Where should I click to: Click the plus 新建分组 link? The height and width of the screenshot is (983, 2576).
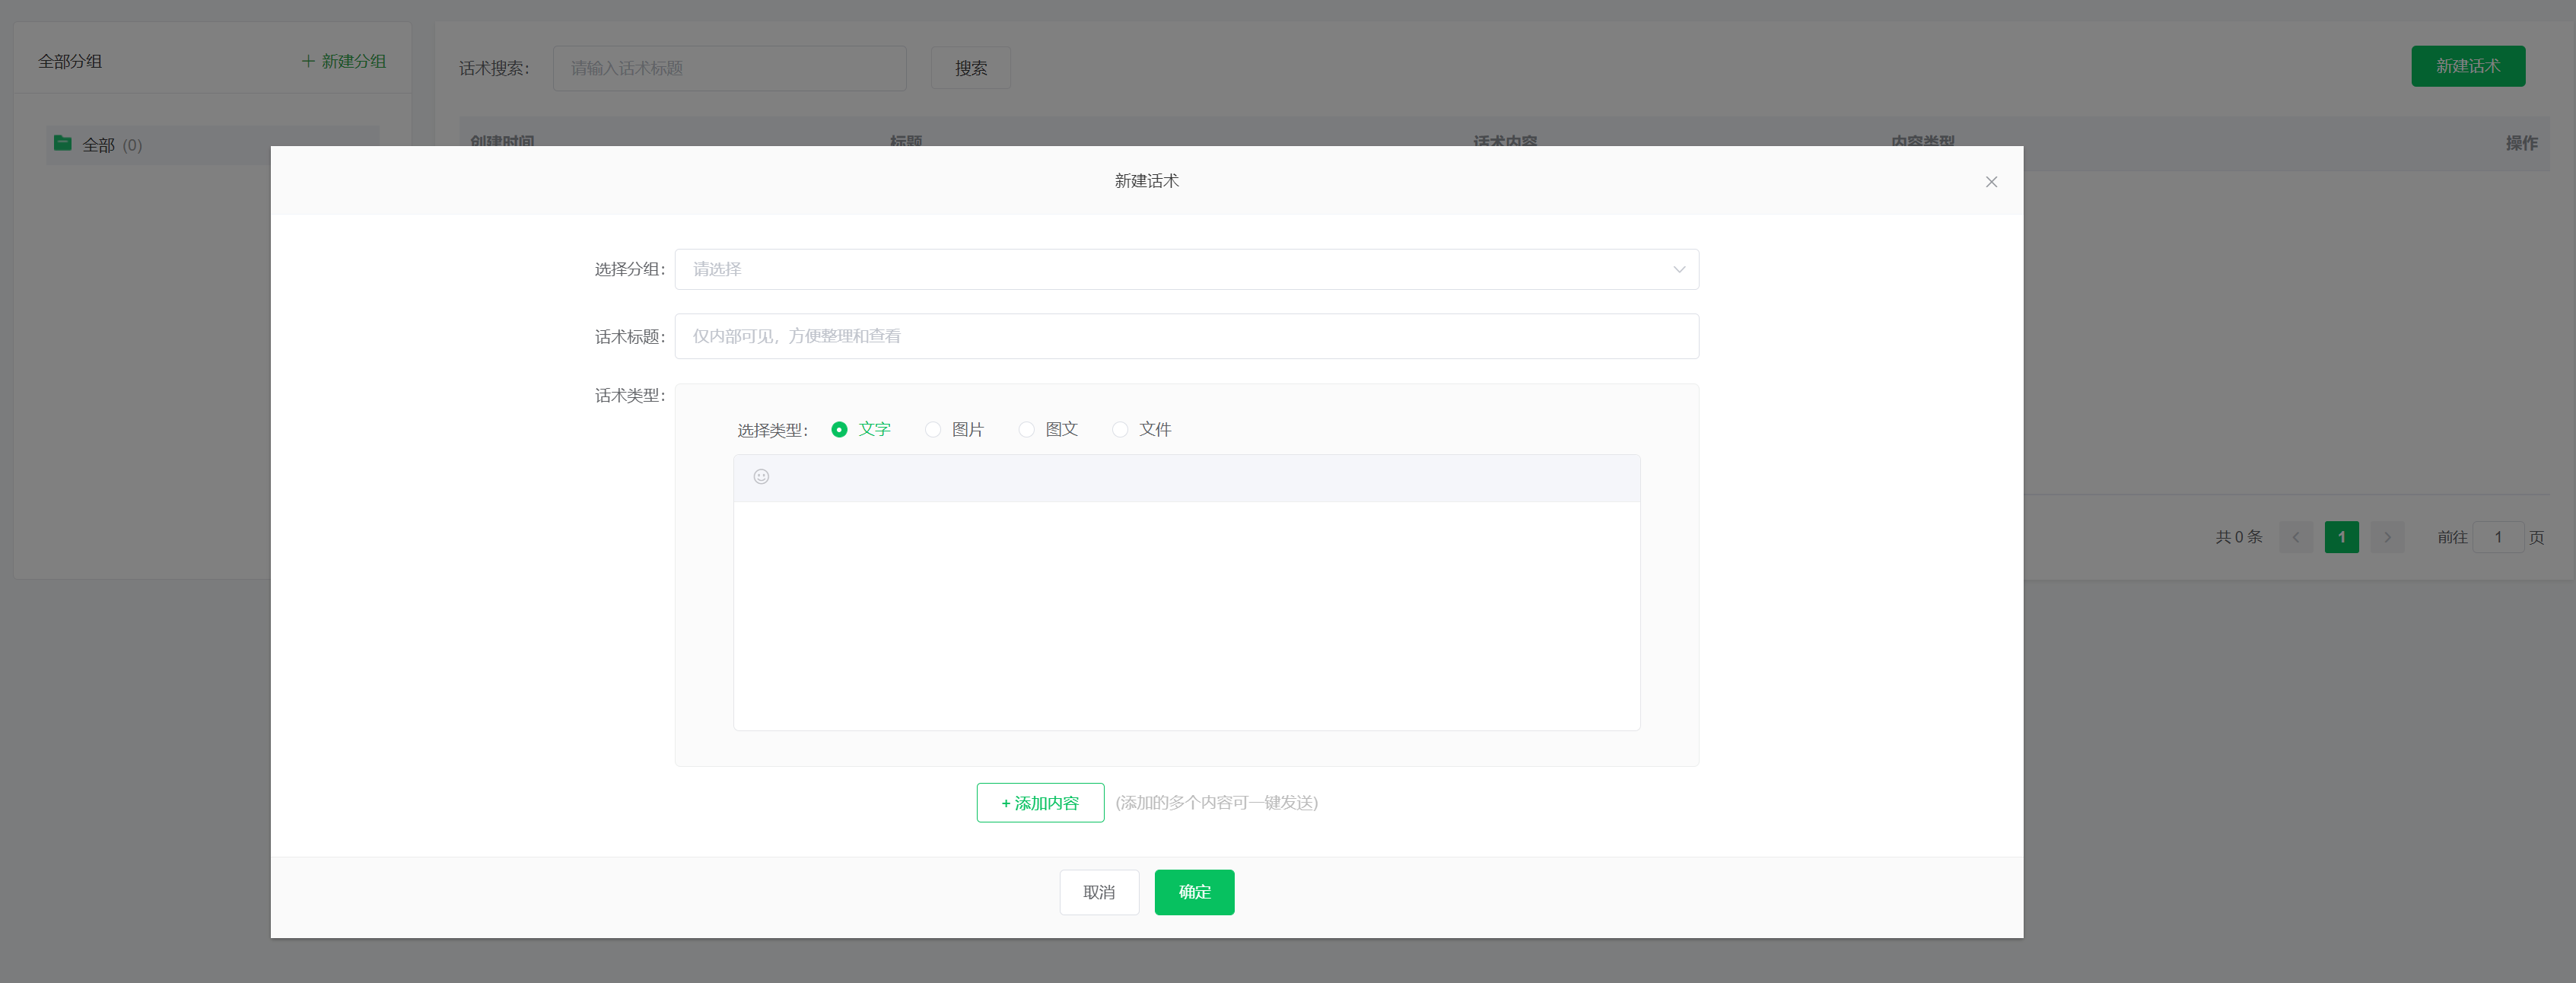[x=344, y=61]
